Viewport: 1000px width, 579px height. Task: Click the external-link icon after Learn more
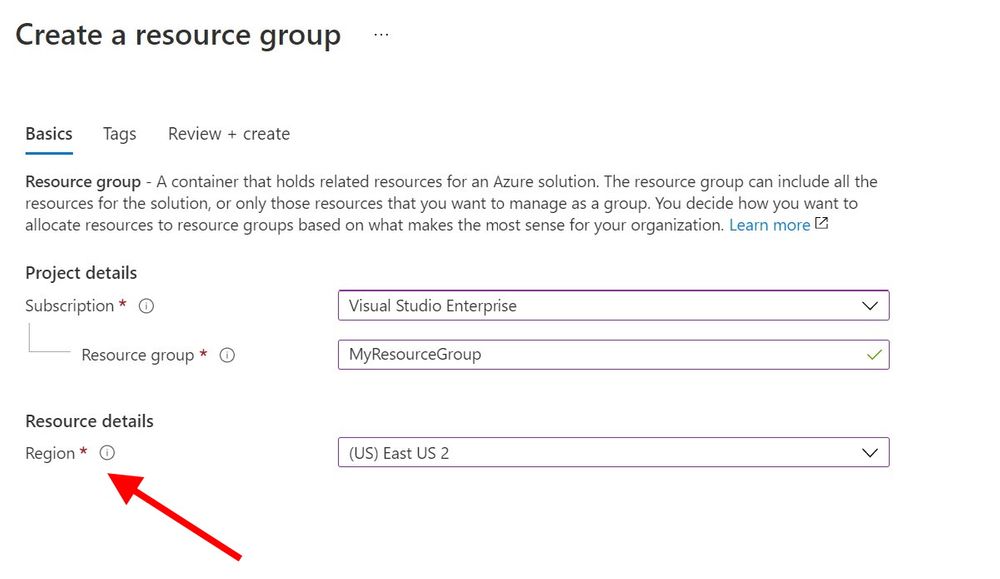point(823,222)
